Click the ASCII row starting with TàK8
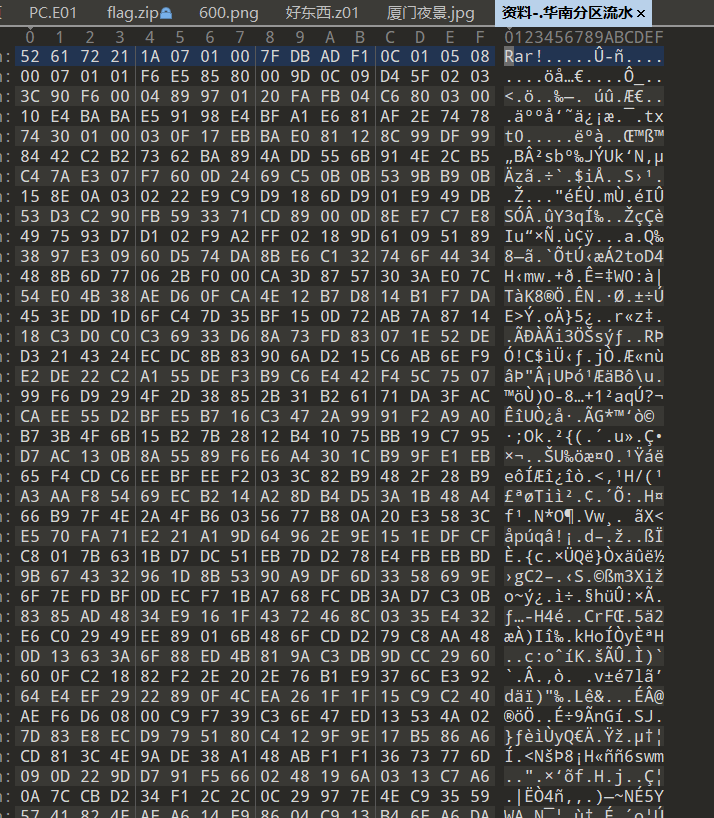This screenshot has height=818, width=714. click(584, 296)
